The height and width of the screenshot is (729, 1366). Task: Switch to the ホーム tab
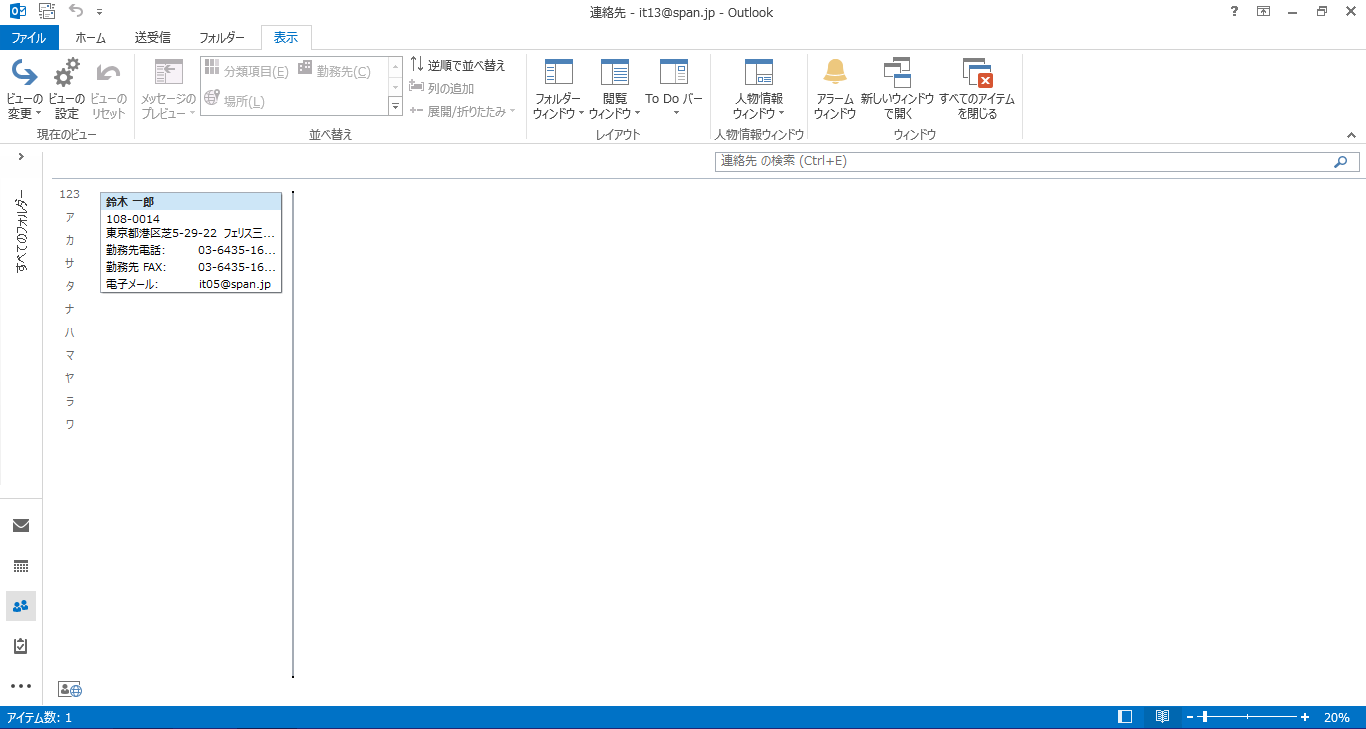(90, 38)
